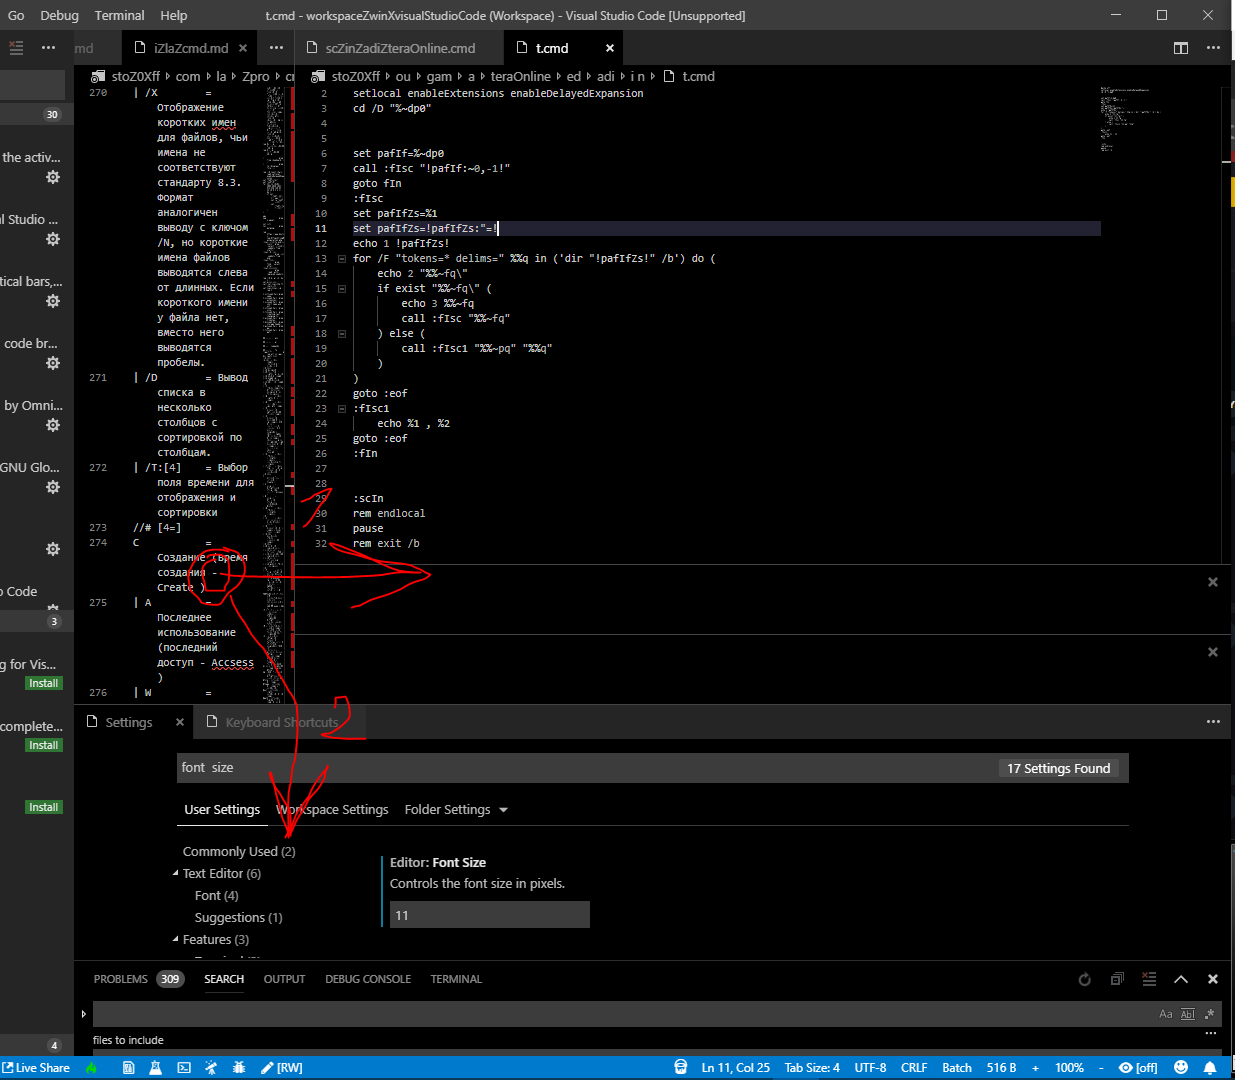This screenshot has width=1235, height=1080.
Task: Click the [RW] status bar indicator
Action: click(283, 1067)
